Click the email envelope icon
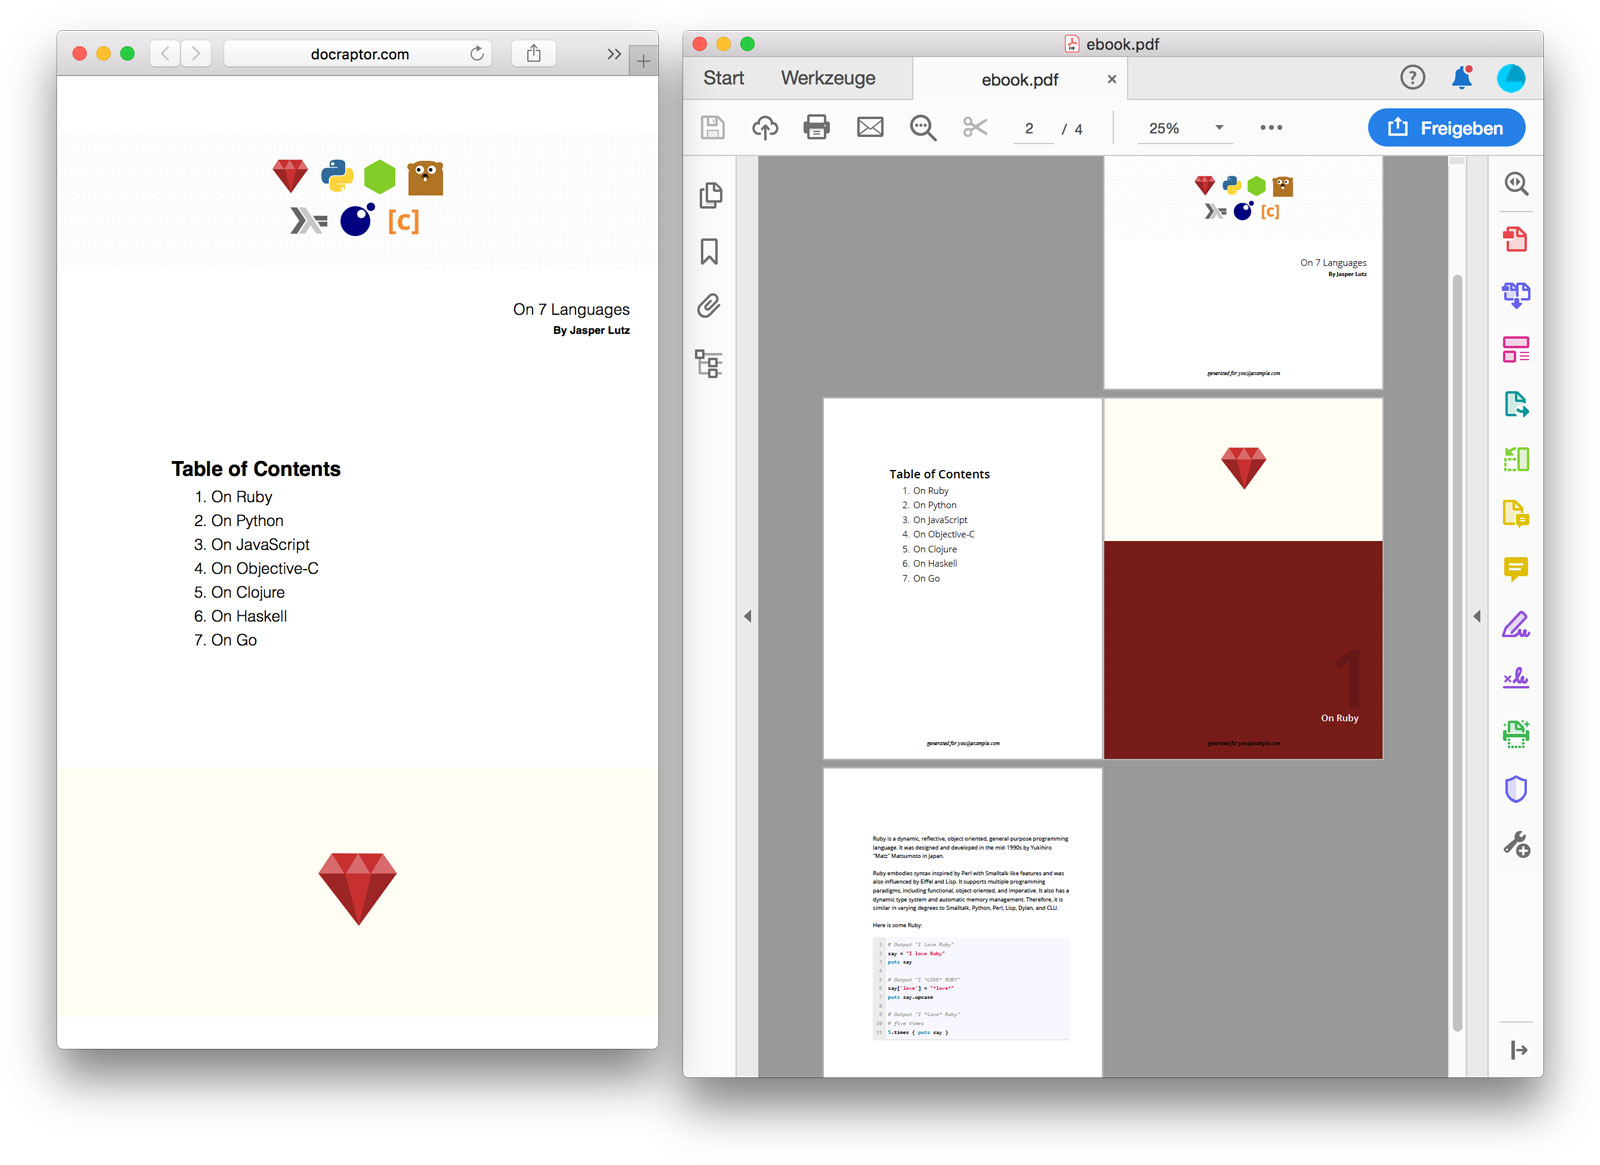1600x1165 pixels. pyautogui.click(x=870, y=127)
